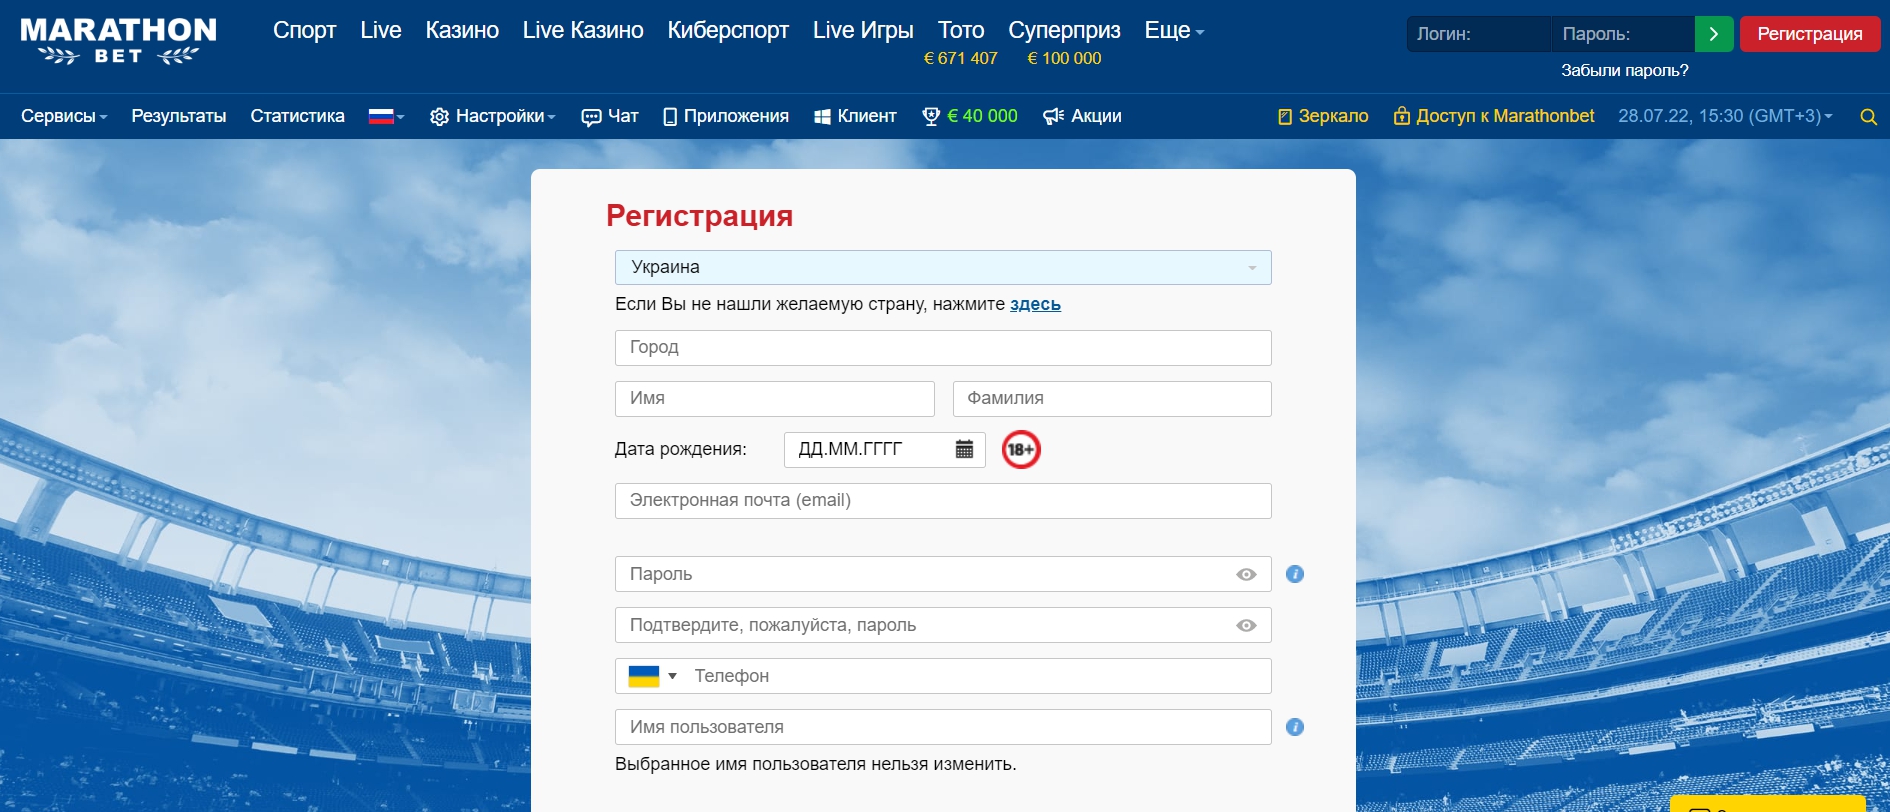Click the green login arrow button
1890x812 pixels.
pos(1714,34)
